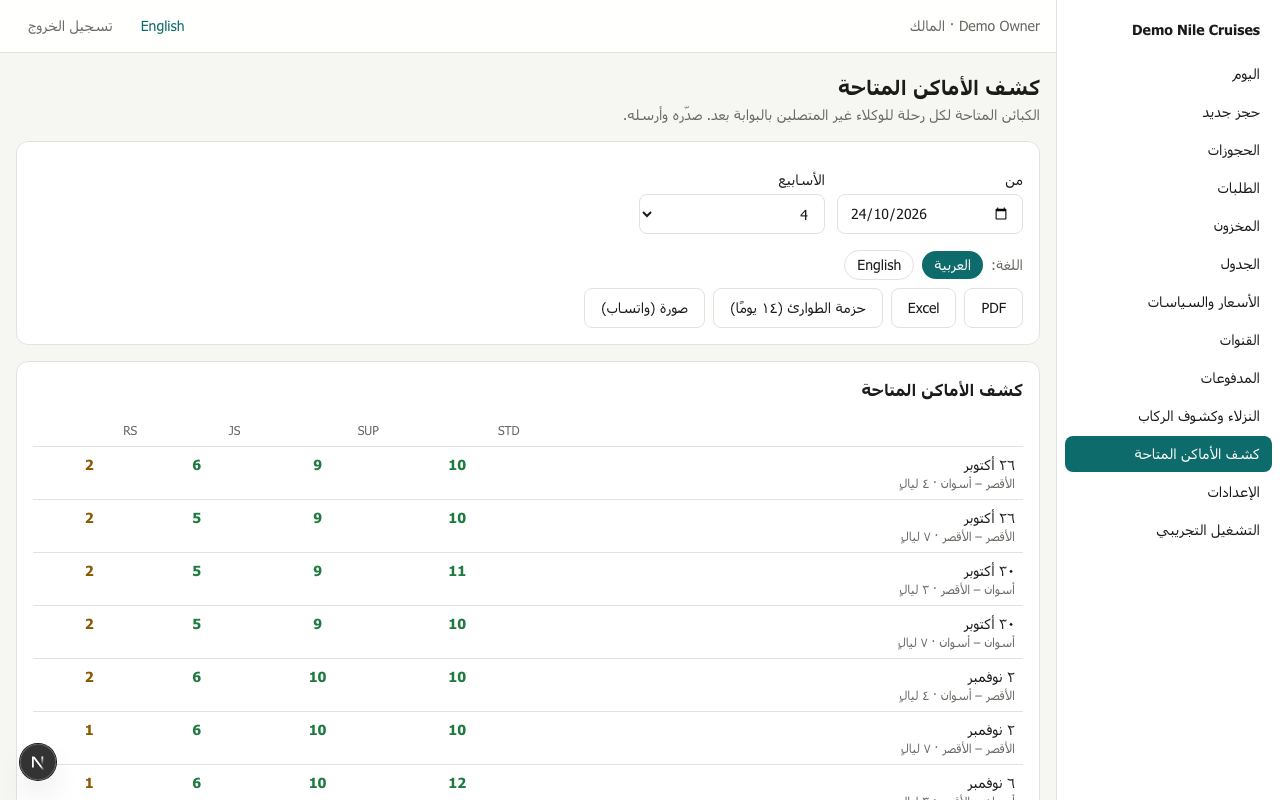Screen dimensions: 1280x800
Task: Open النزلاء وكشوف الركاب page
Action: pos(1168,416)
